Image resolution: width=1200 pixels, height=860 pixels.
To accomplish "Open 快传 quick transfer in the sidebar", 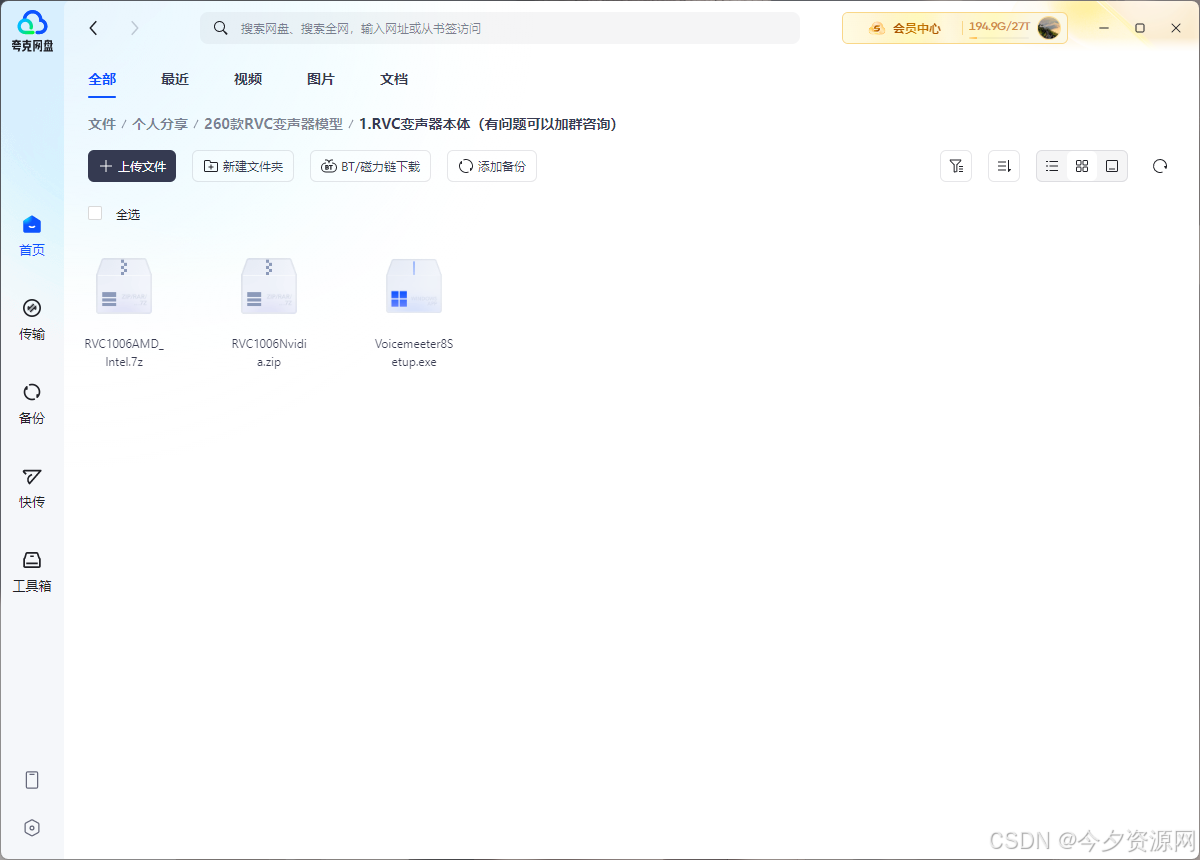I will (x=32, y=488).
